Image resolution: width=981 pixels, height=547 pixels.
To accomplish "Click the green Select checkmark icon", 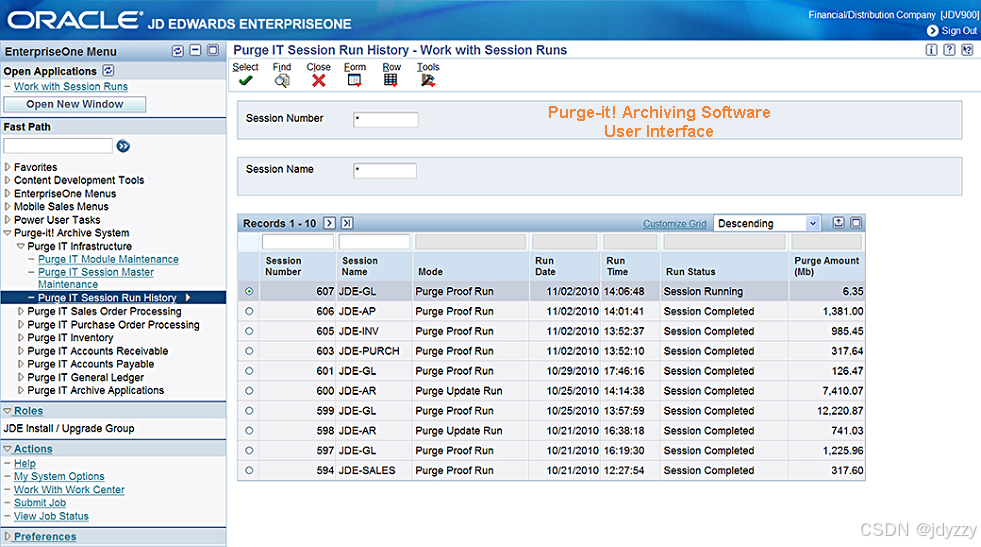I will [x=245, y=80].
